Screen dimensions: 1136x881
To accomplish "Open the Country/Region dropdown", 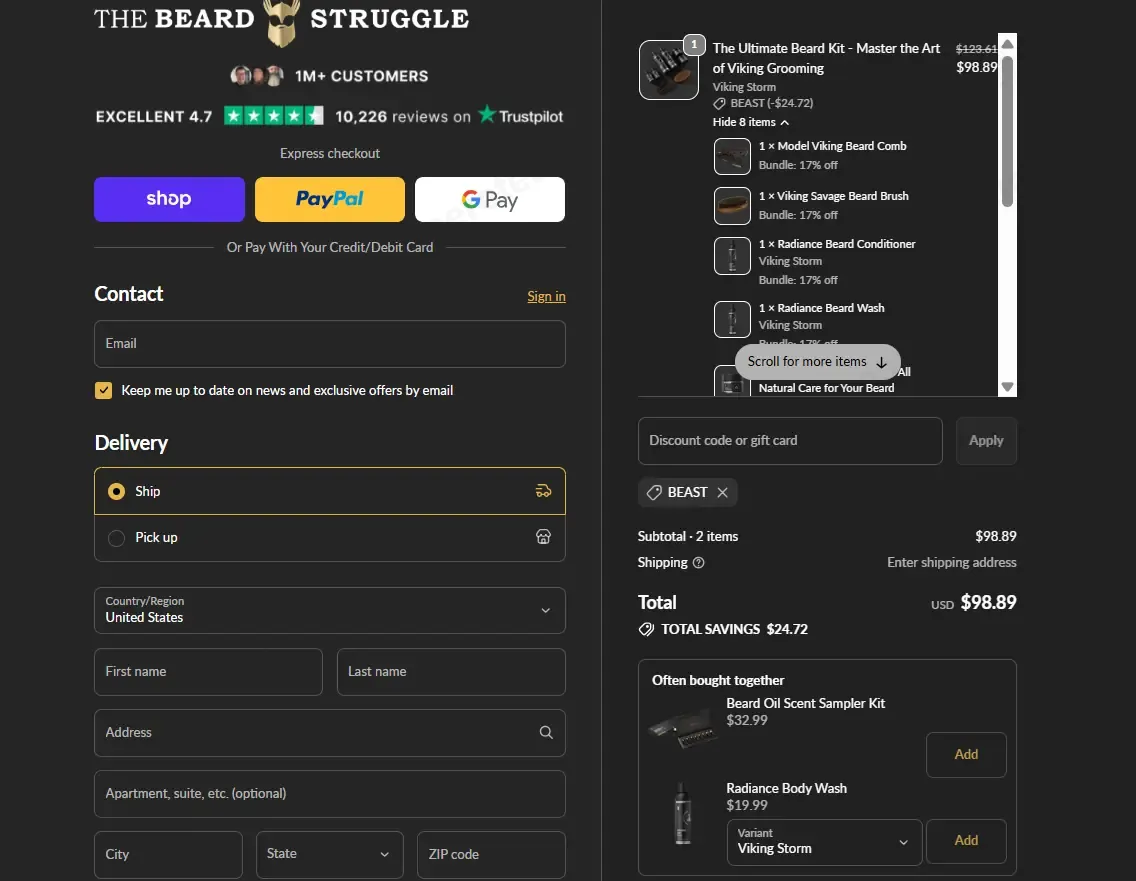I will 330,610.
